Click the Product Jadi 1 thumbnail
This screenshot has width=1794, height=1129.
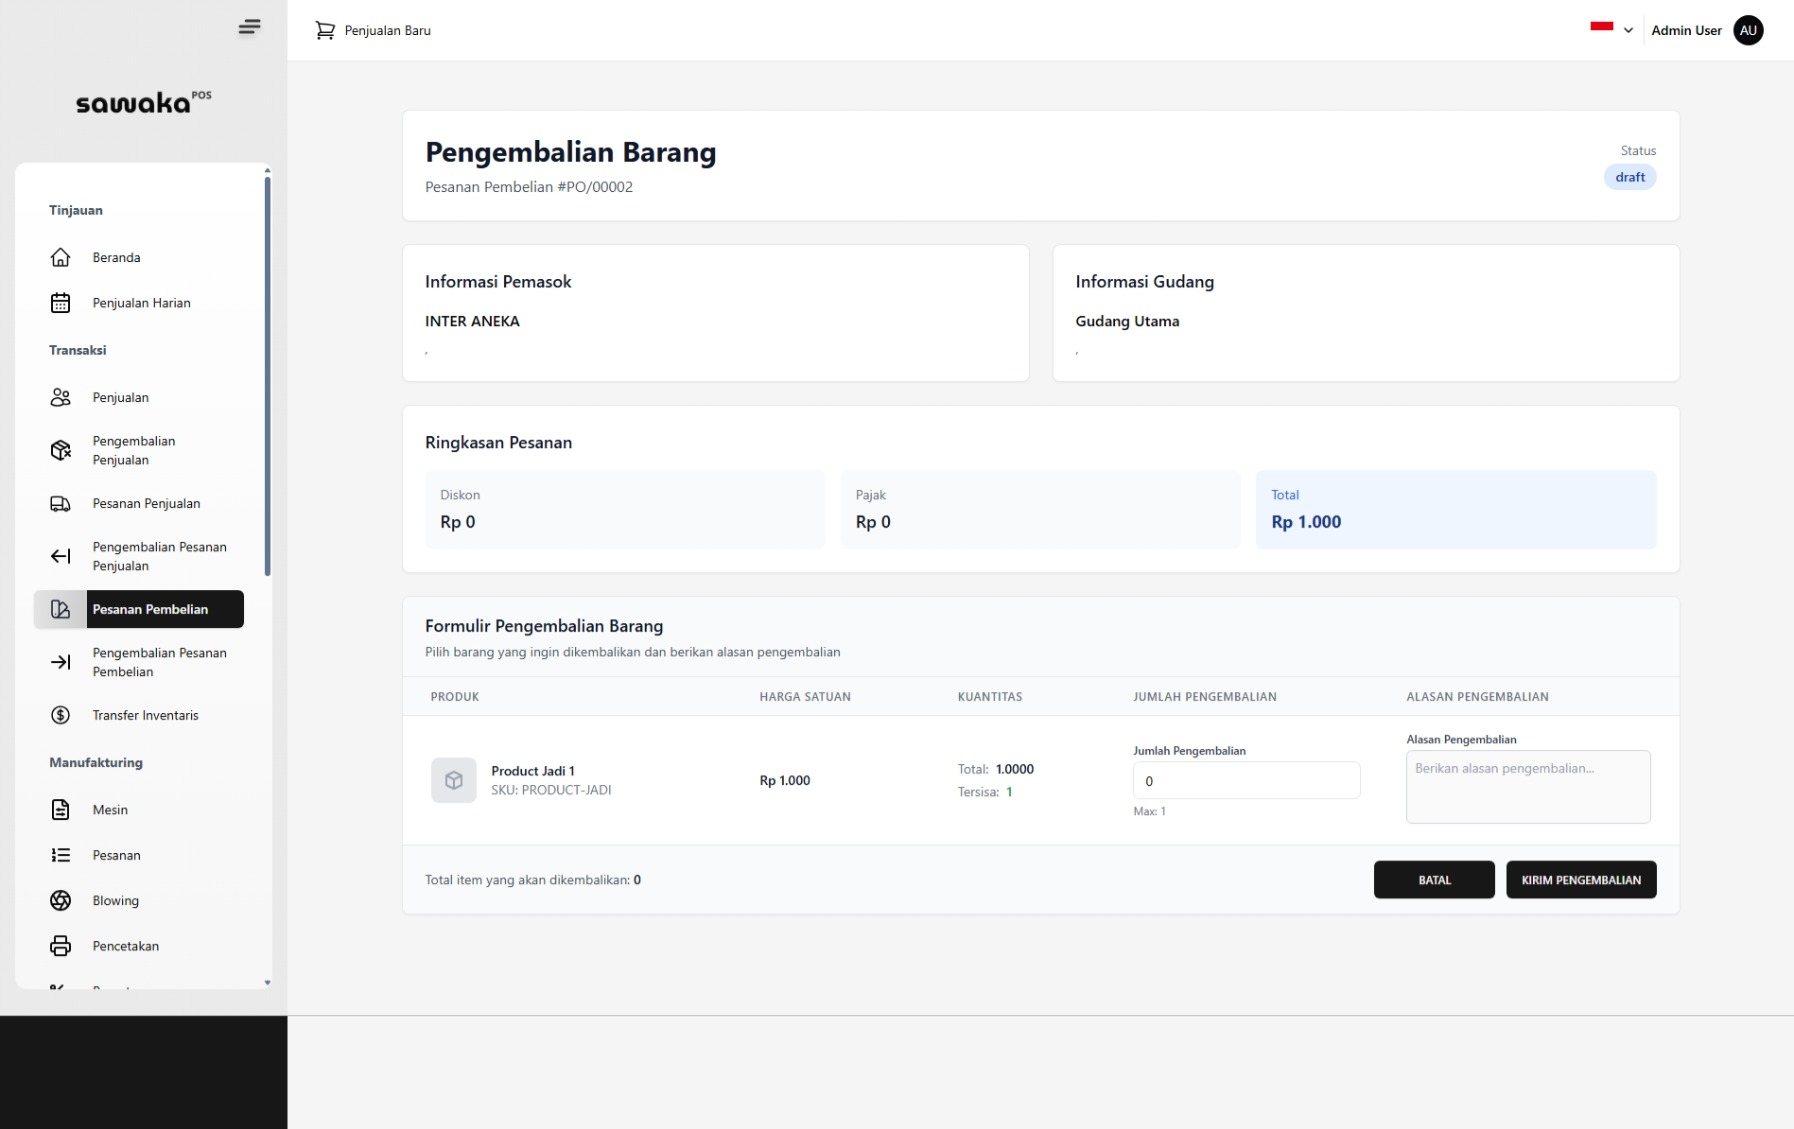click(x=453, y=780)
